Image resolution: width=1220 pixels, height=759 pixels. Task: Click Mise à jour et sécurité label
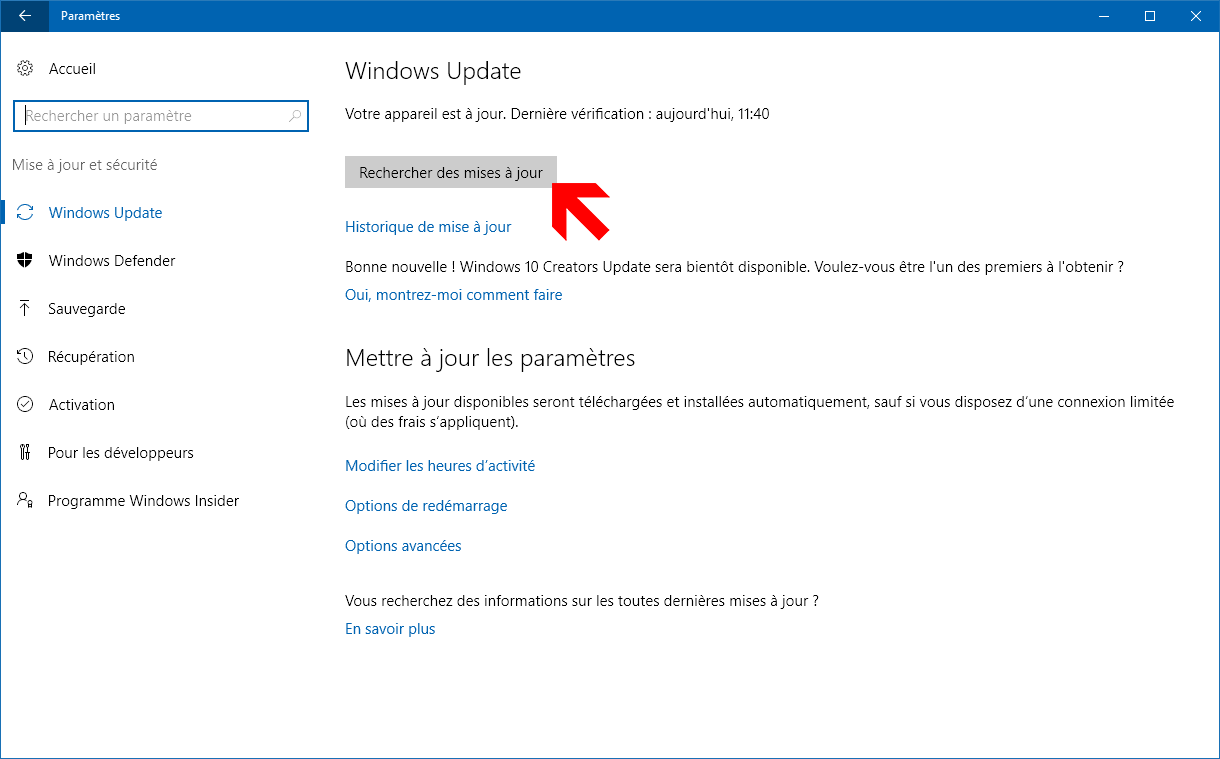pyautogui.click(x=85, y=165)
